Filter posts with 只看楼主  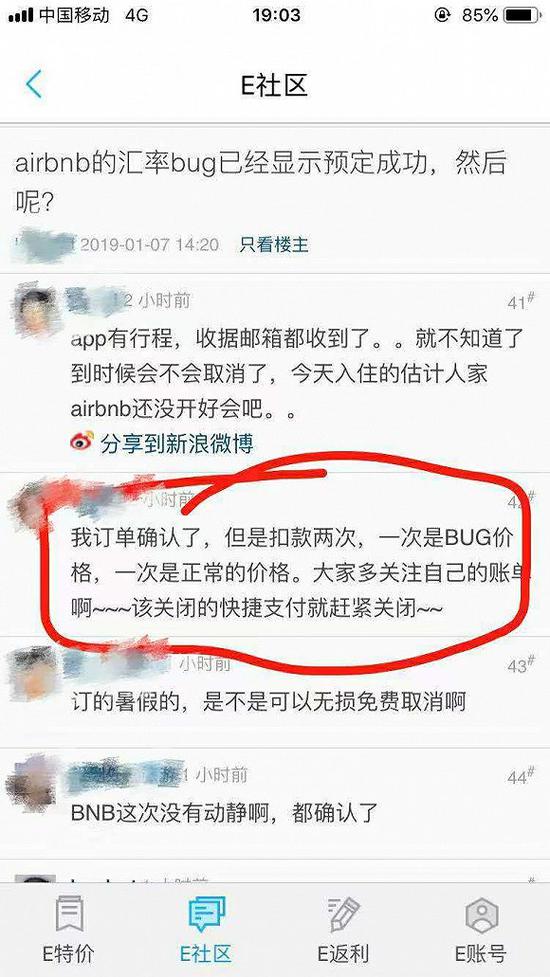click(x=274, y=244)
